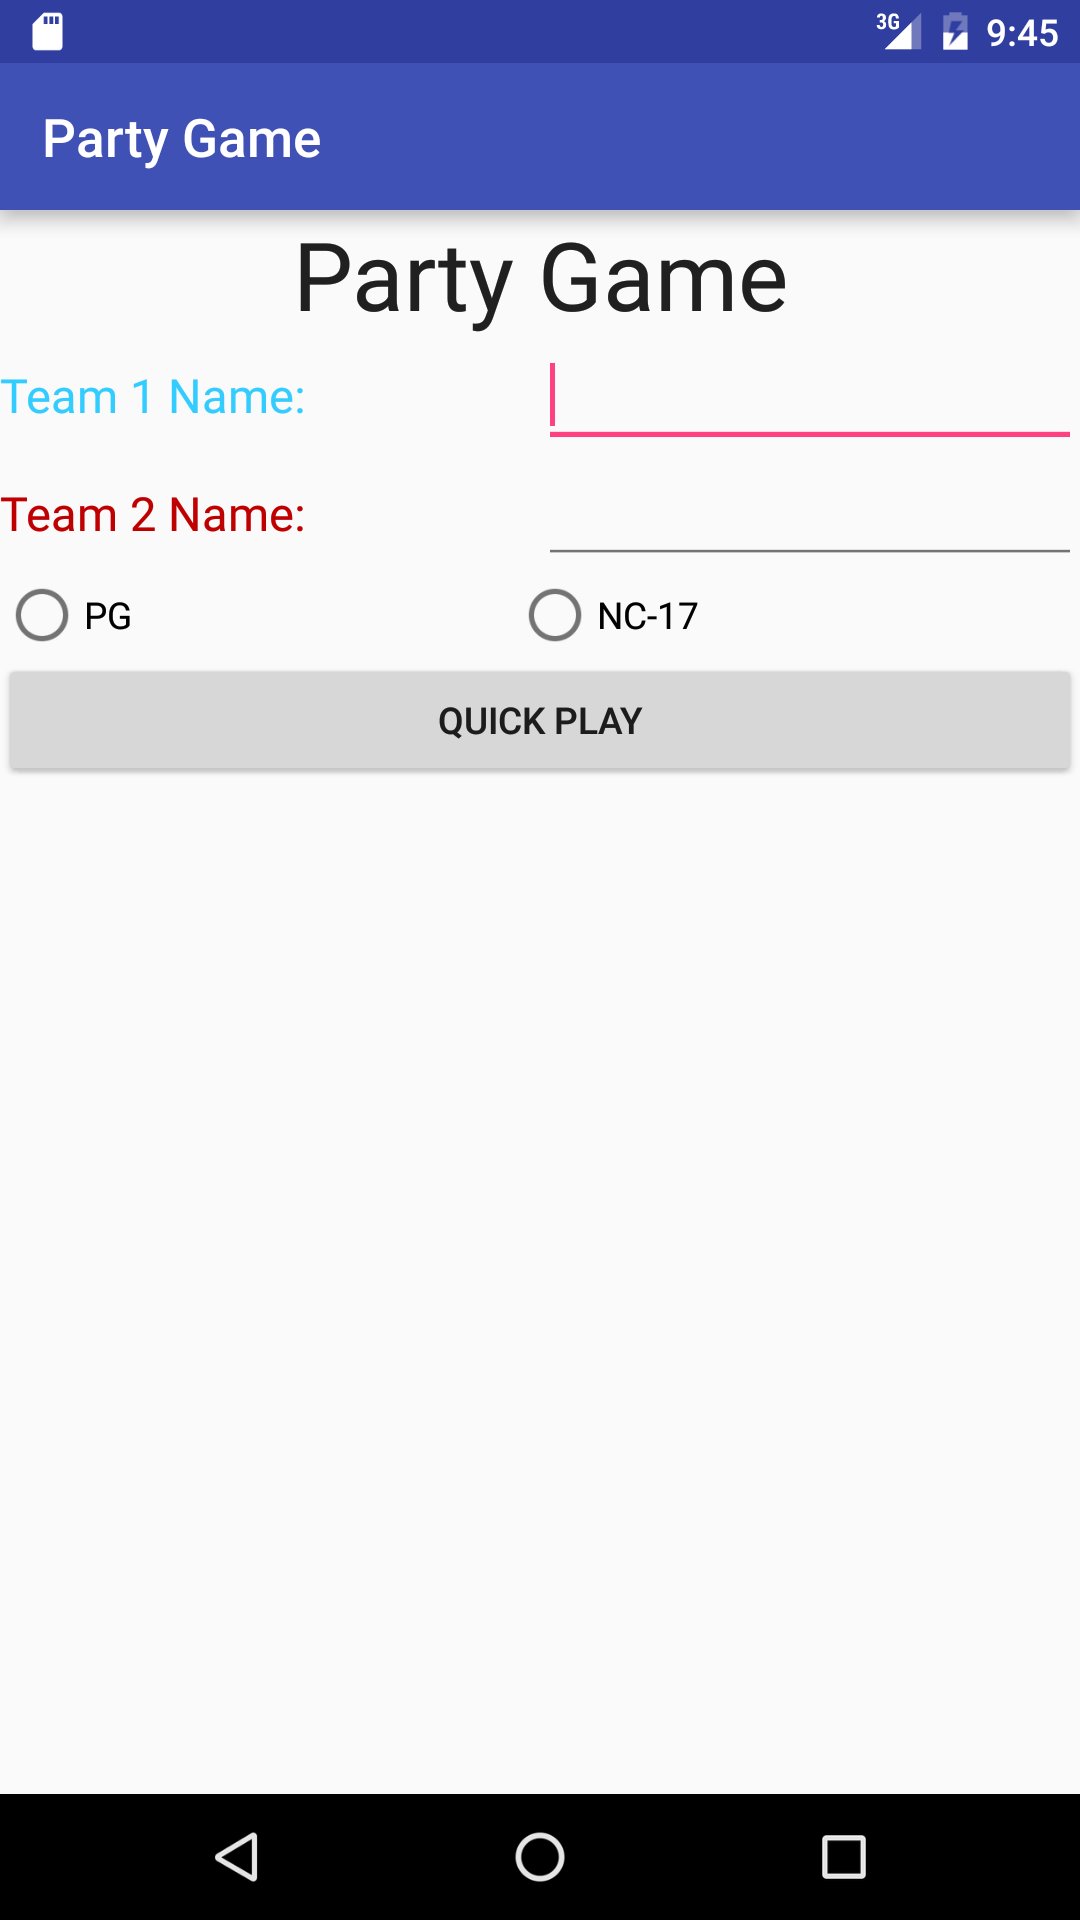Tap empty area below Quick Play button

(540, 1280)
